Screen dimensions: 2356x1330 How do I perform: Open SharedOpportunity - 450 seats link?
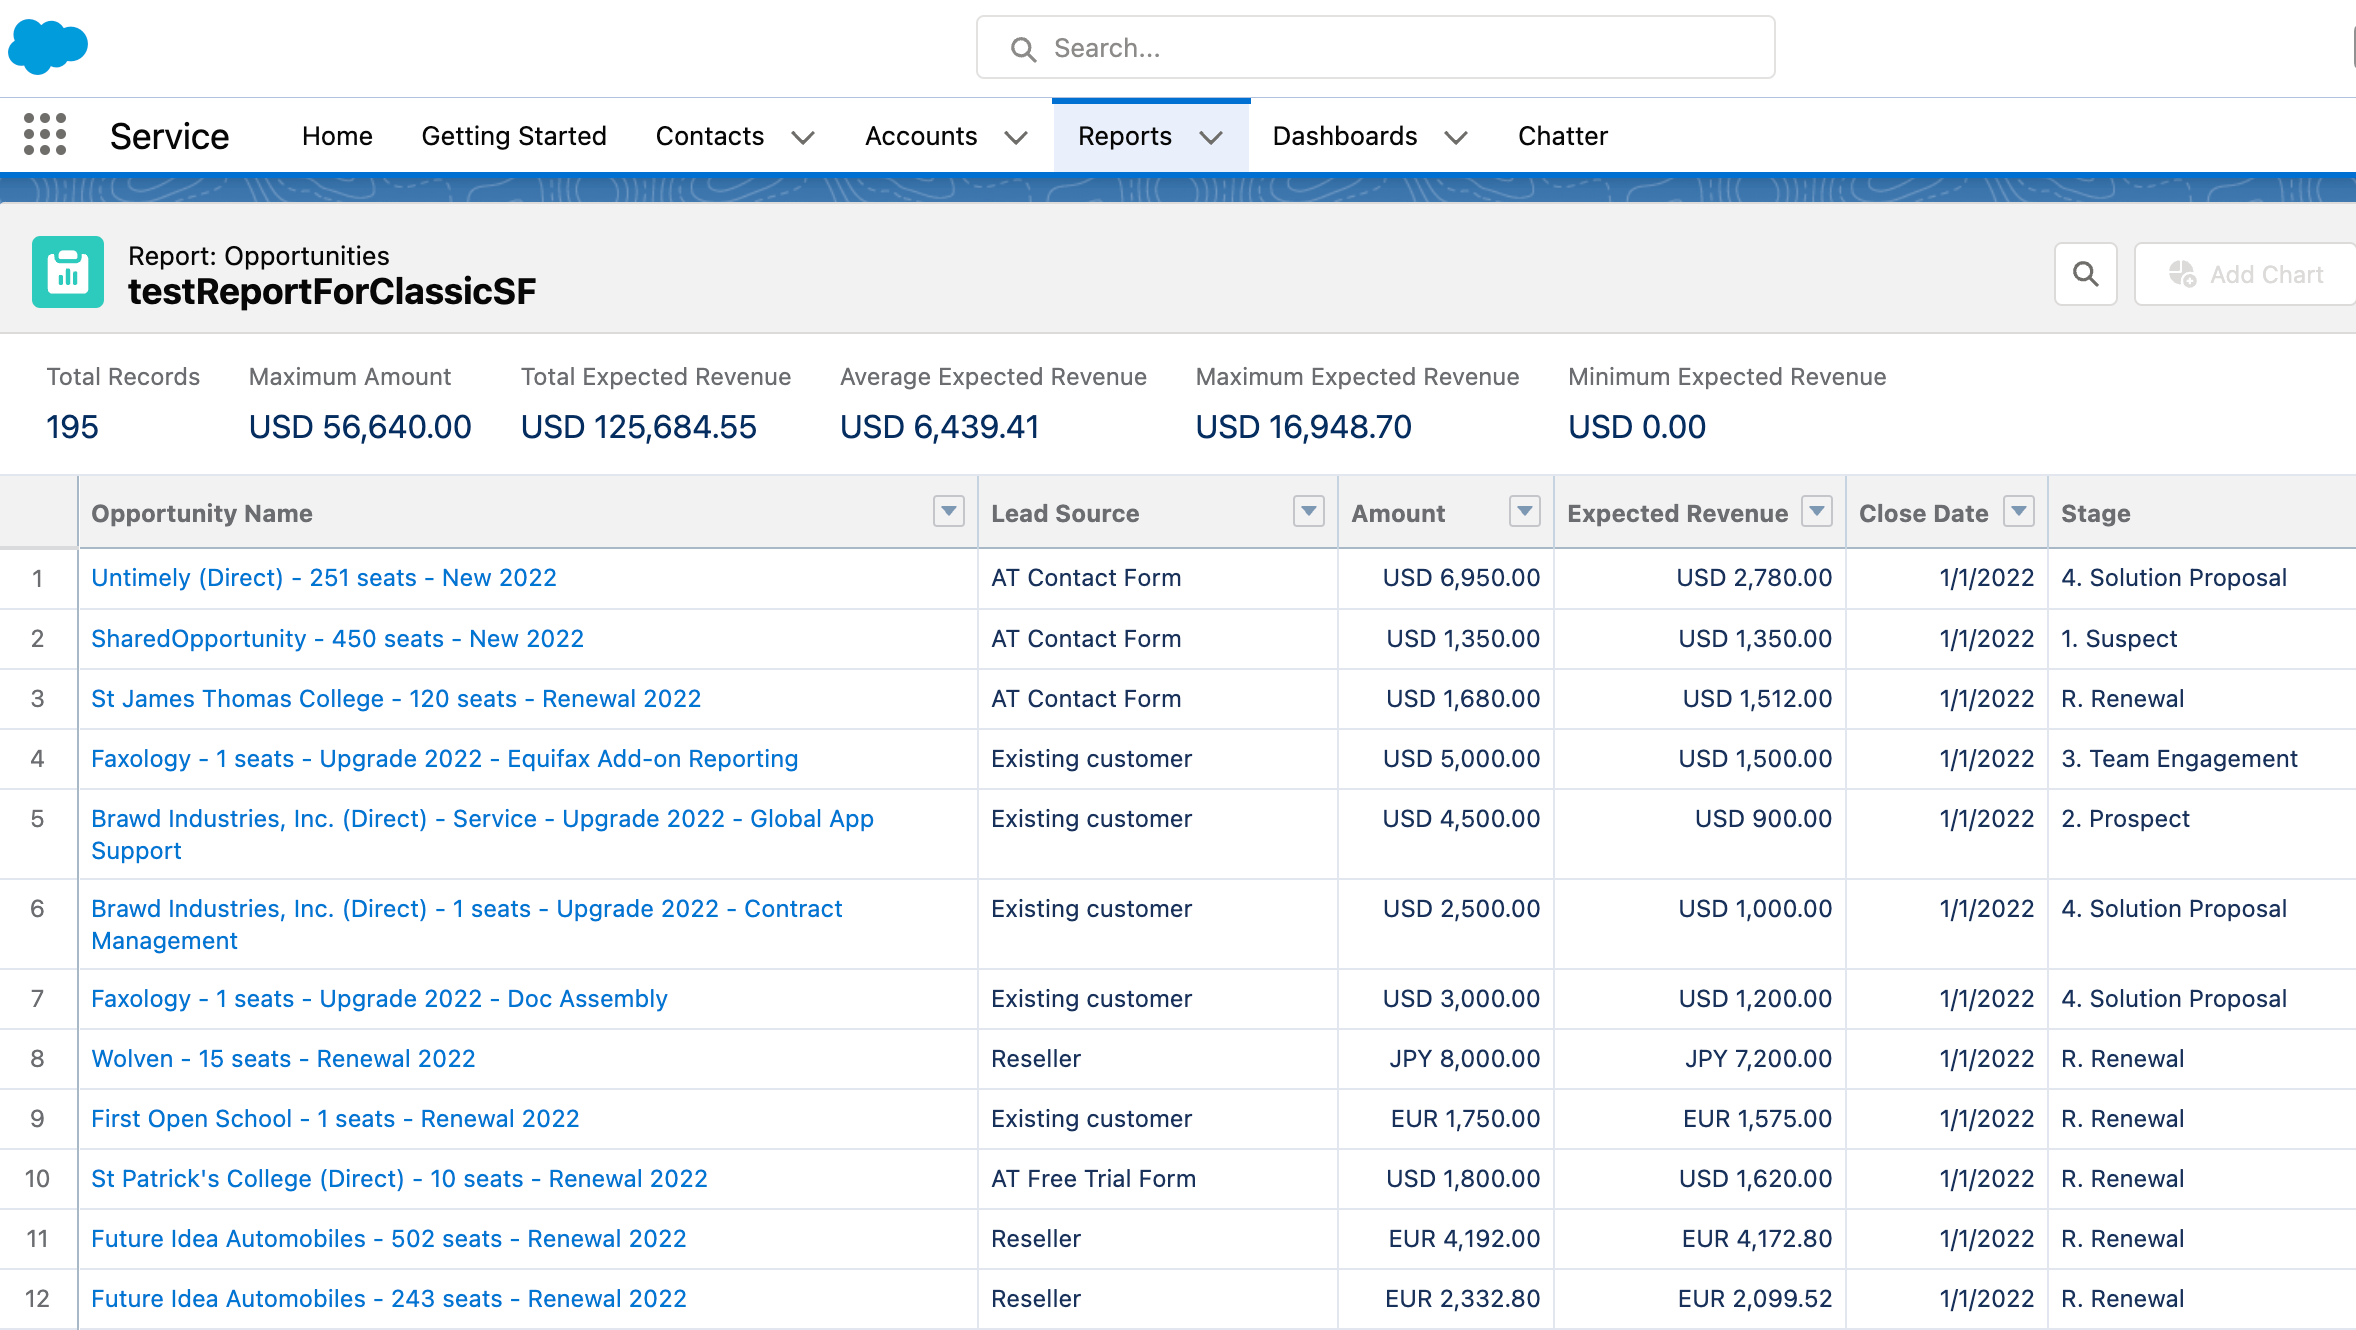pos(337,639)
